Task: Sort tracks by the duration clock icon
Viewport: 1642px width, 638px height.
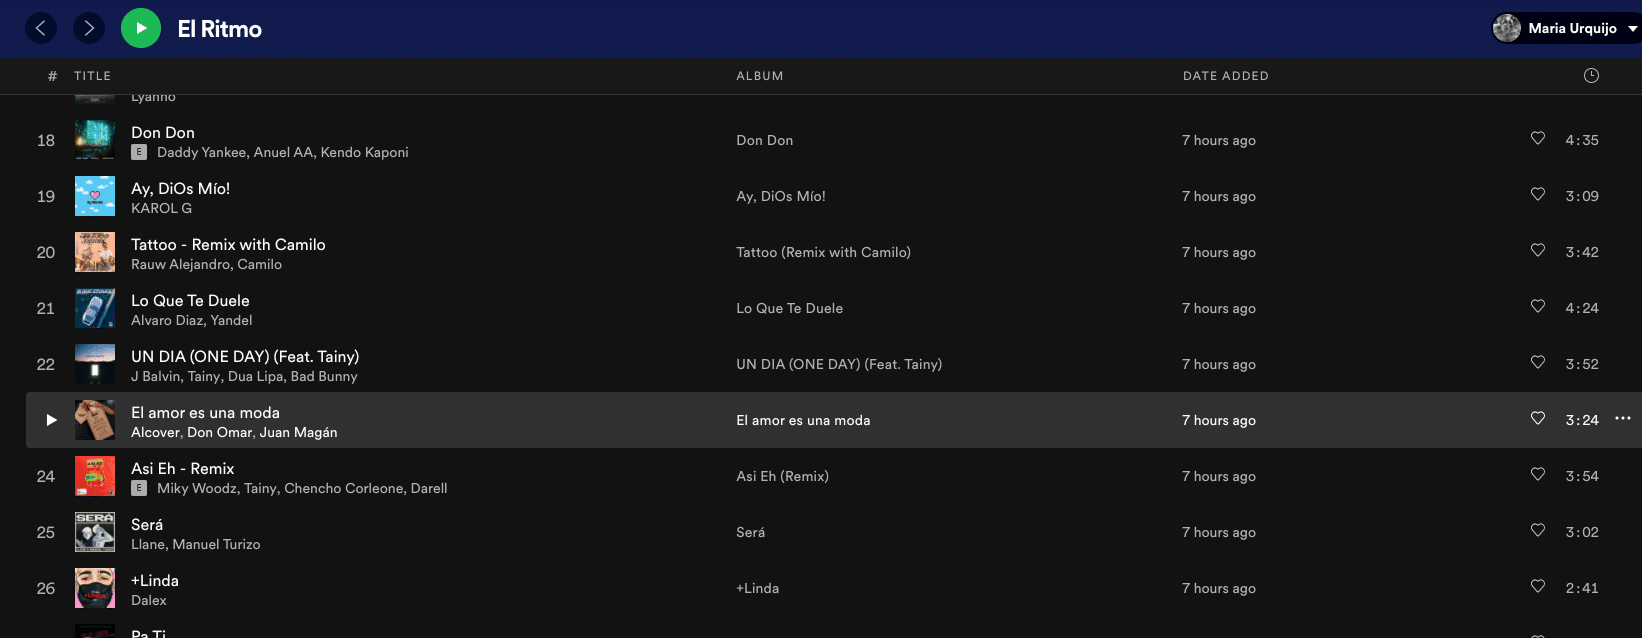Action: coord(1591,76)
